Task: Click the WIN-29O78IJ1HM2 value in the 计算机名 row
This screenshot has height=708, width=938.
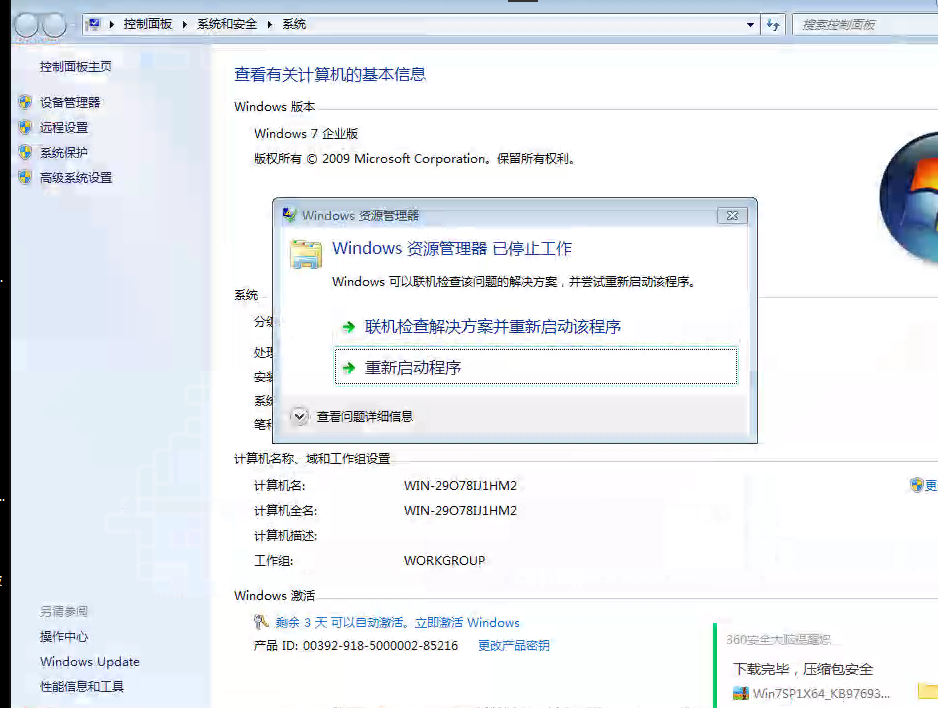Action: click(460, 486)
